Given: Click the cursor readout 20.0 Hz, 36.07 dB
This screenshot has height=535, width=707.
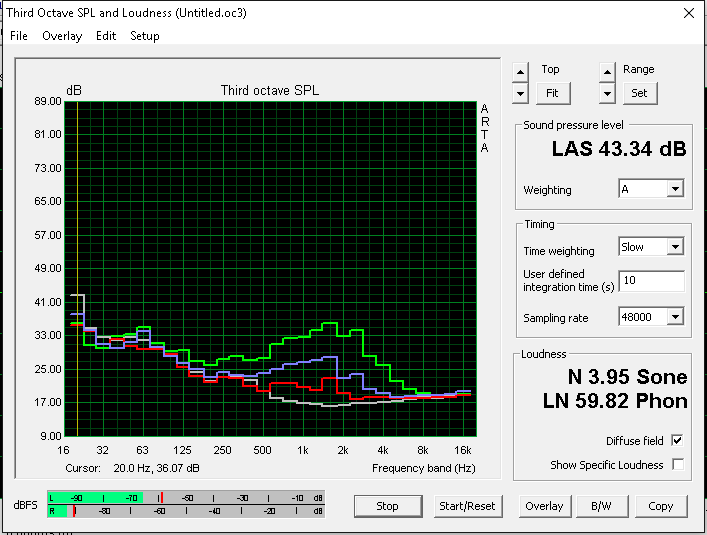Looking at the screenshot, I should point(156,468).
